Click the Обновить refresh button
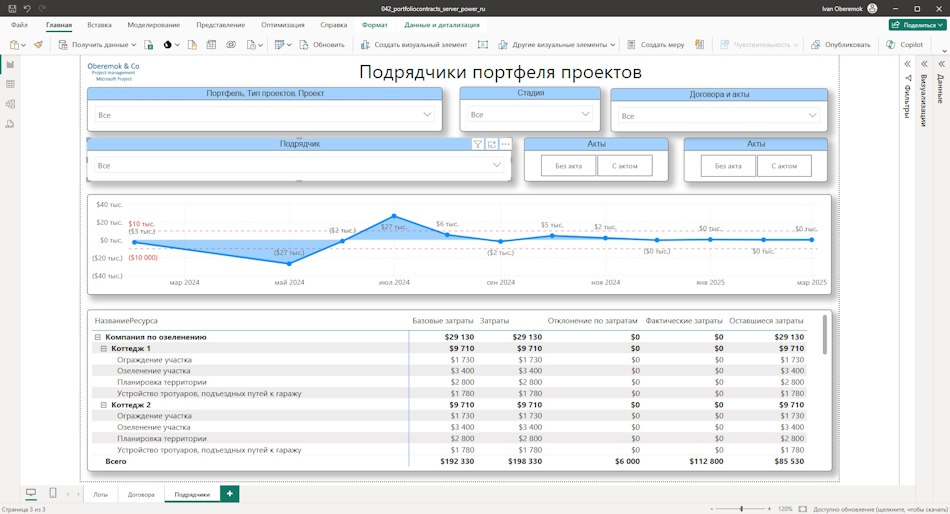This screenshot has width=950, height=514. click(x=322, y=45)
